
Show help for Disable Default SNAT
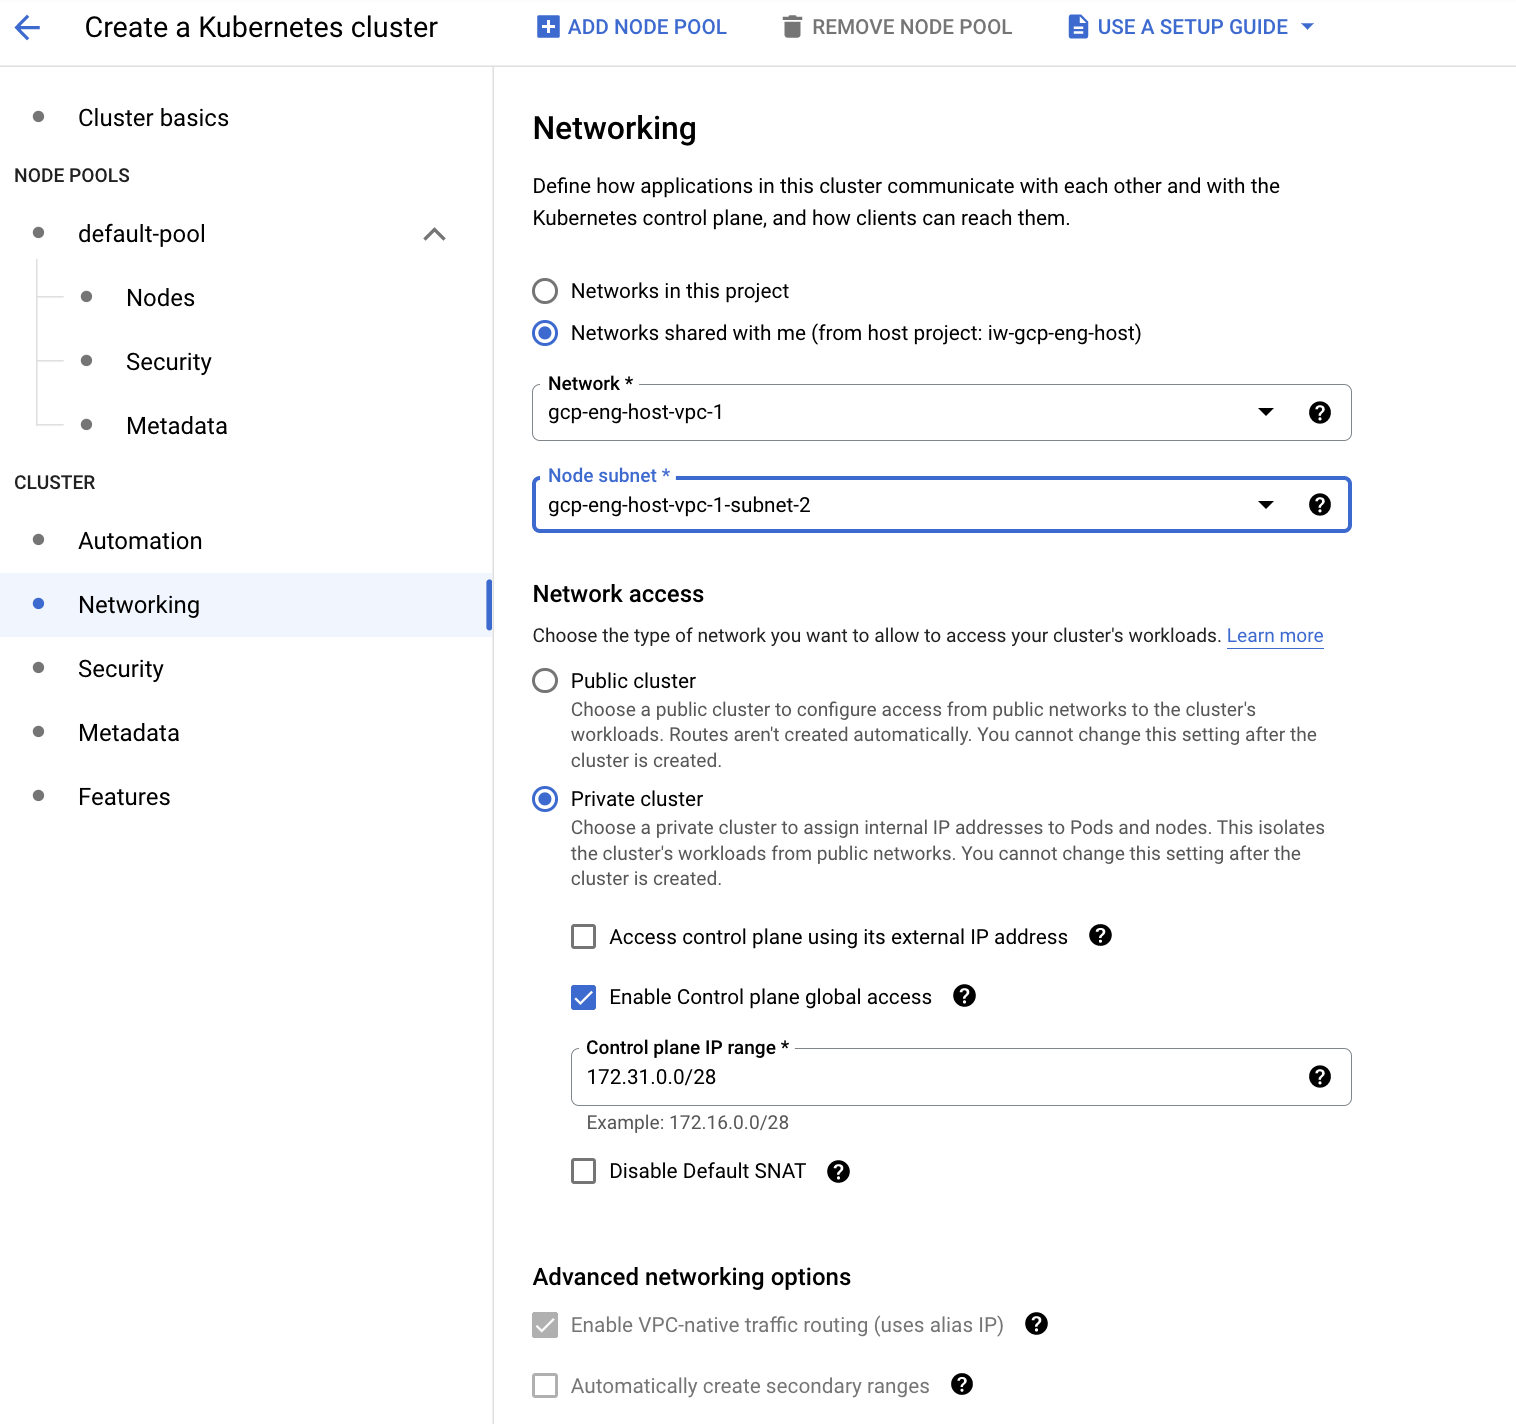click(838, 1171)
